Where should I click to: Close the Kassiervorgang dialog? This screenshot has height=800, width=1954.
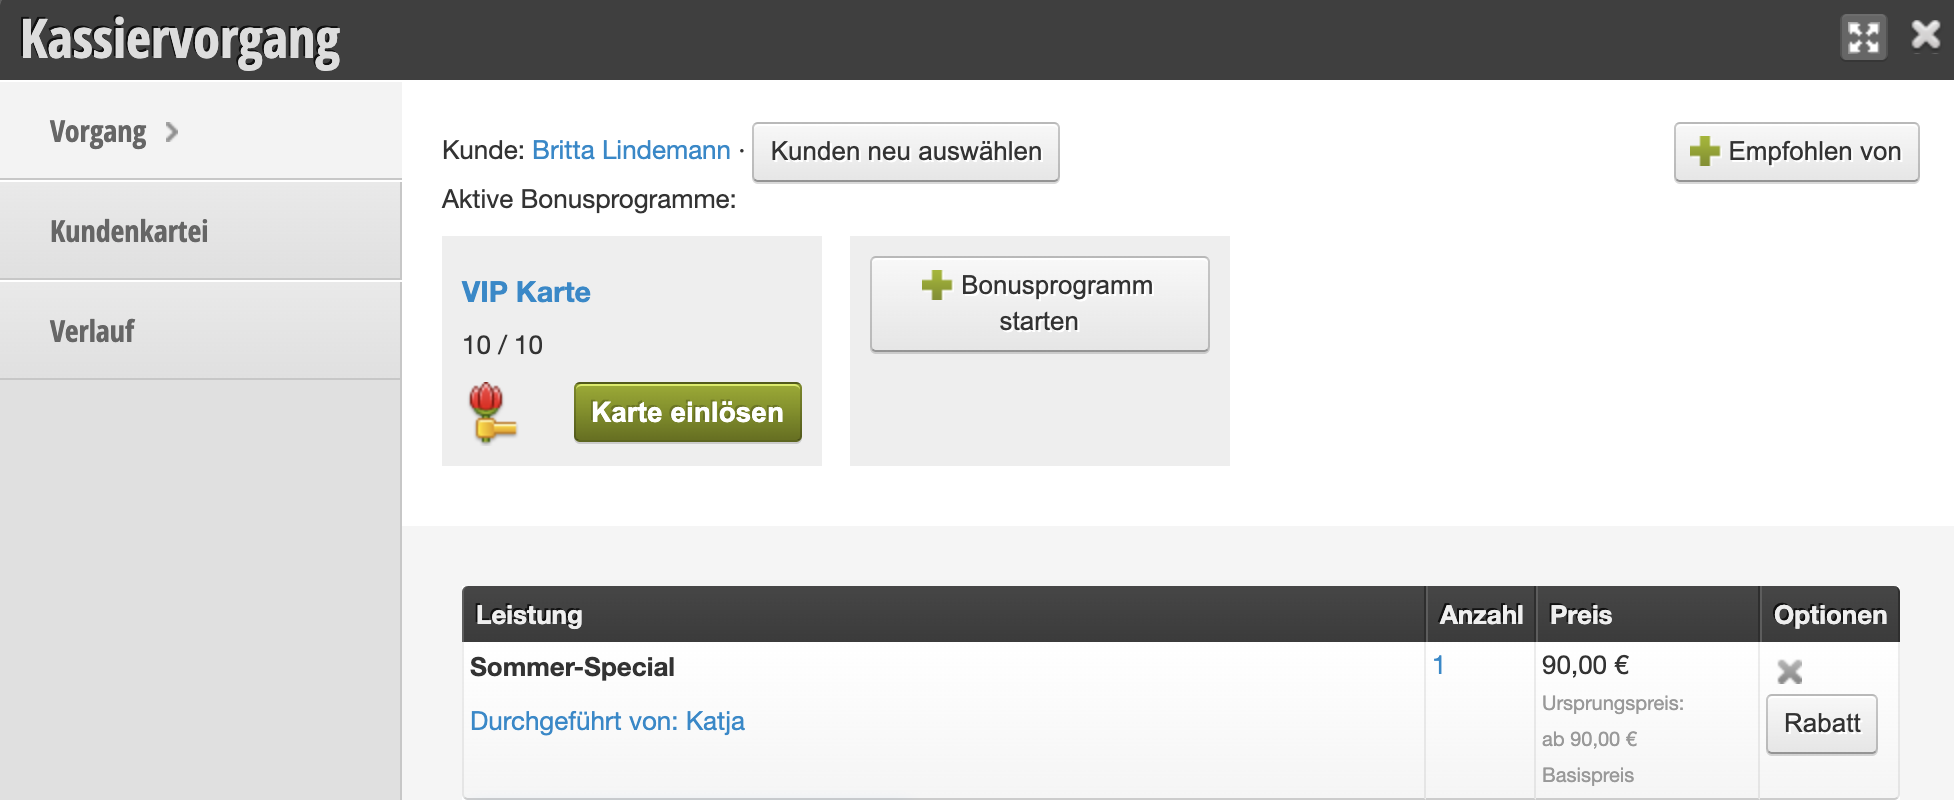coord(1925,36)
